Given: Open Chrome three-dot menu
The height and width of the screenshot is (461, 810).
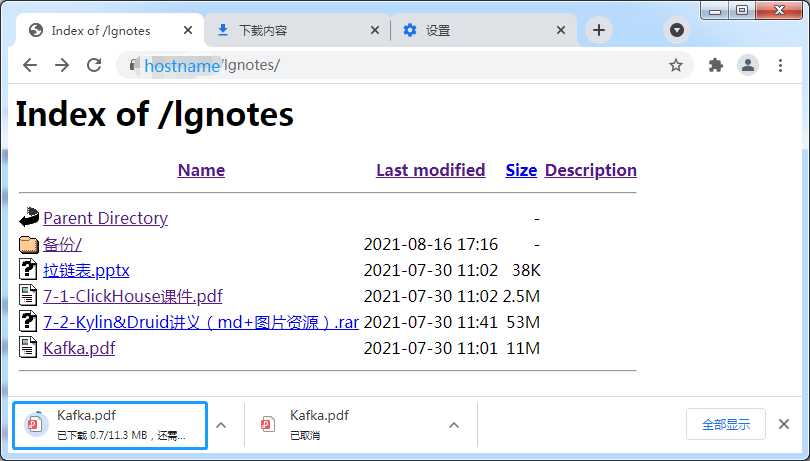Looking at the screenshot, I should pos(780,65).
